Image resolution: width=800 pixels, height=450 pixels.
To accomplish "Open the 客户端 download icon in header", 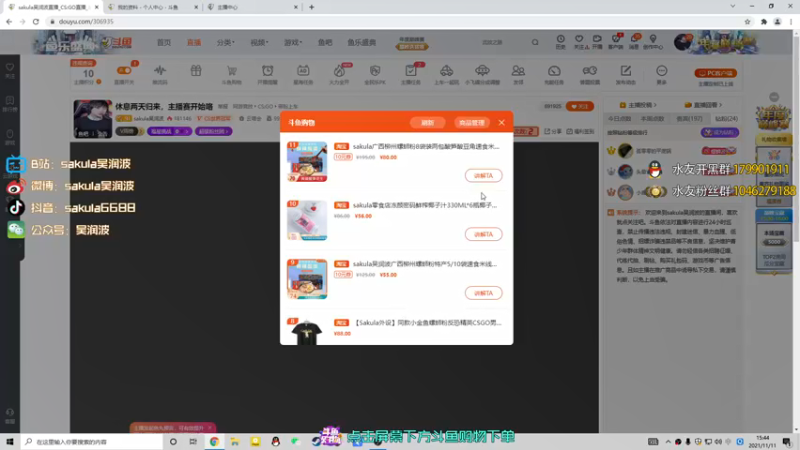I will point(616,42).
